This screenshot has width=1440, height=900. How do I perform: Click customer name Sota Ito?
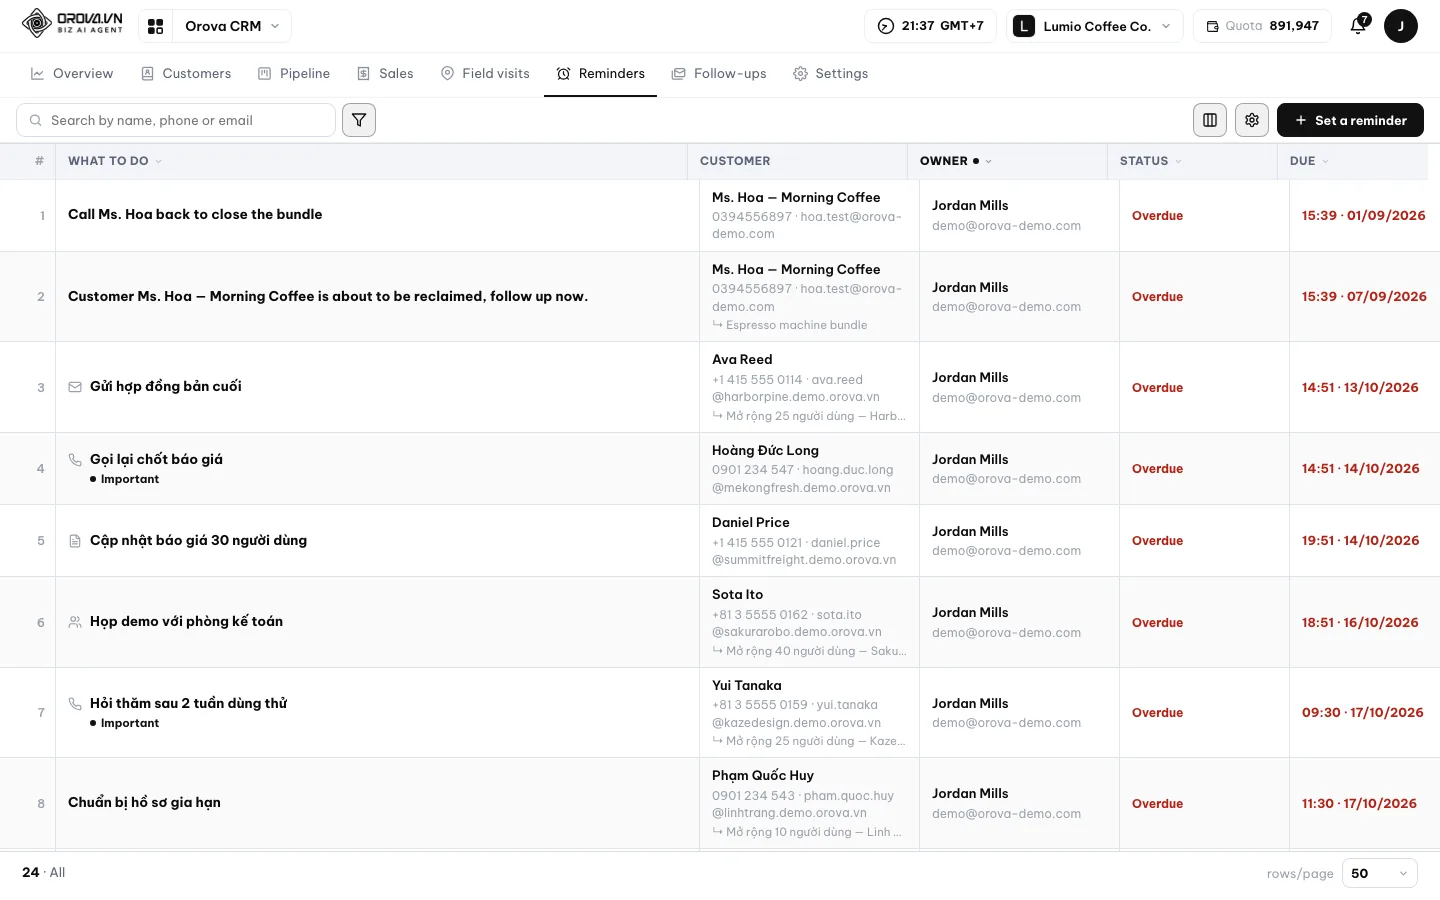(x=737, y=595)
